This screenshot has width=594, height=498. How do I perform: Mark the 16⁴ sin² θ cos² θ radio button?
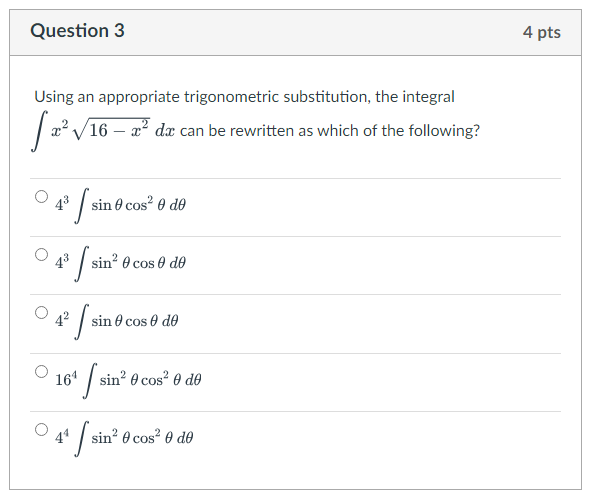tap(42, 372)
